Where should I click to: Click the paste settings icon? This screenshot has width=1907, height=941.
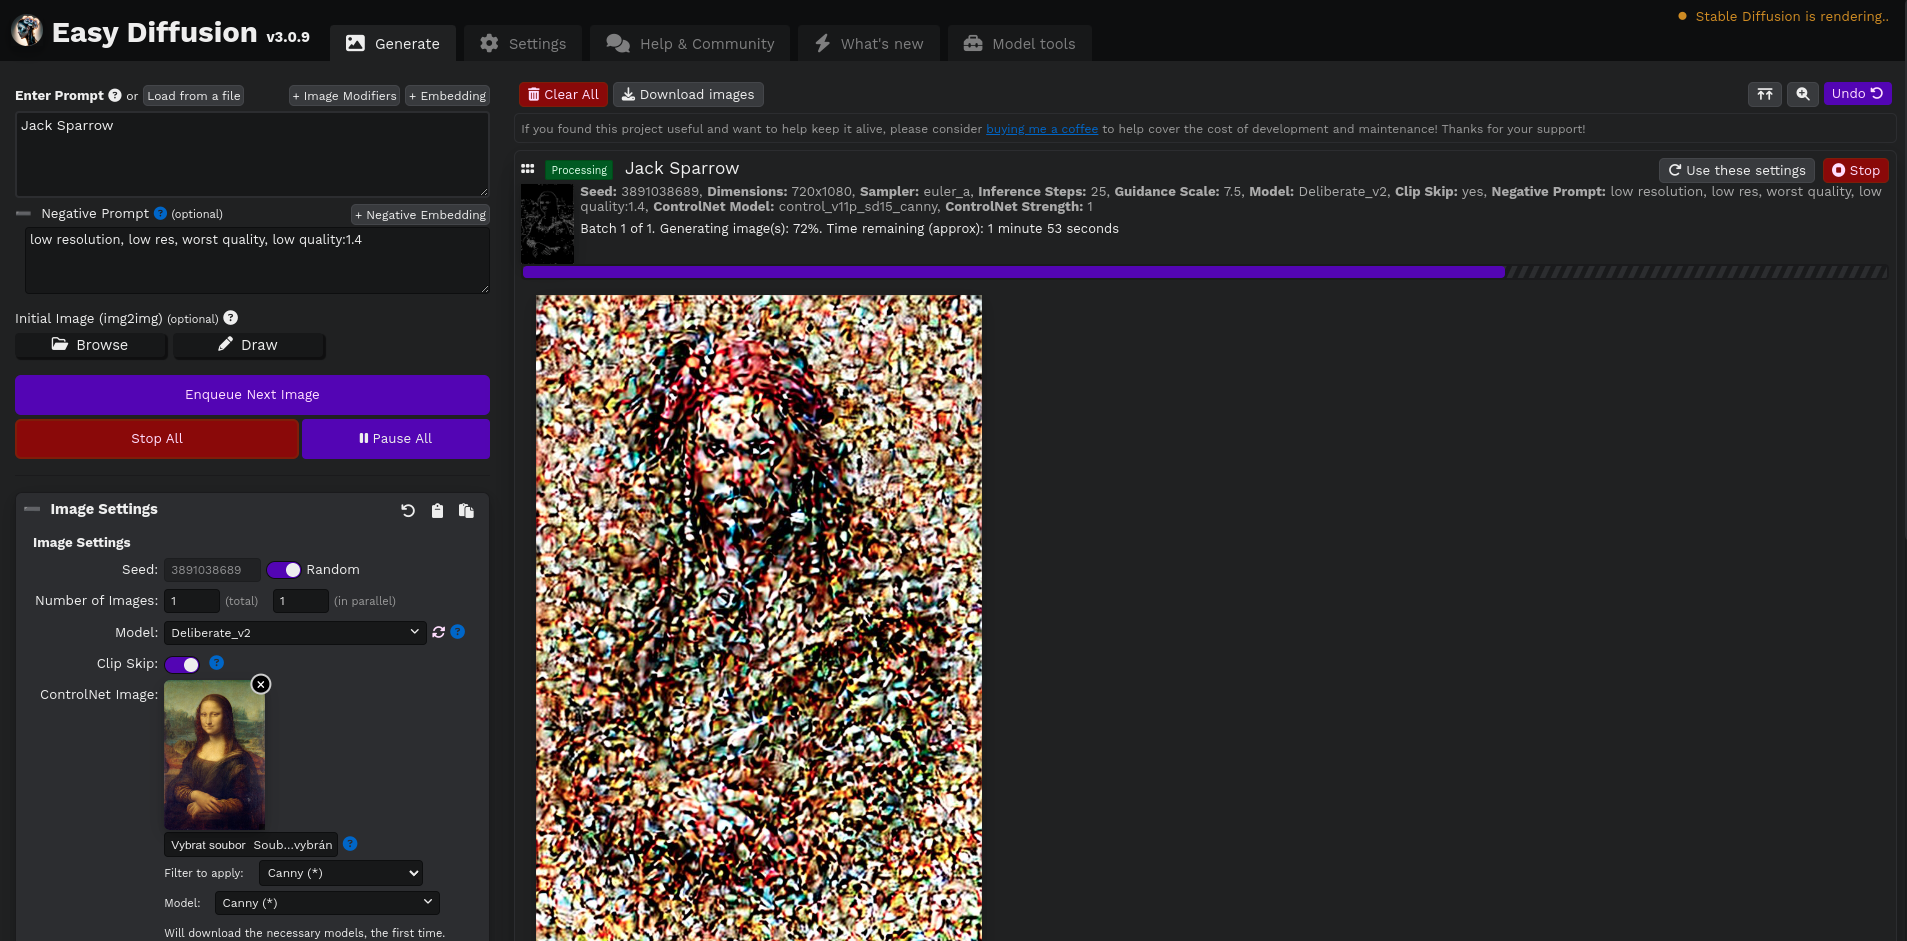(466, 511)
